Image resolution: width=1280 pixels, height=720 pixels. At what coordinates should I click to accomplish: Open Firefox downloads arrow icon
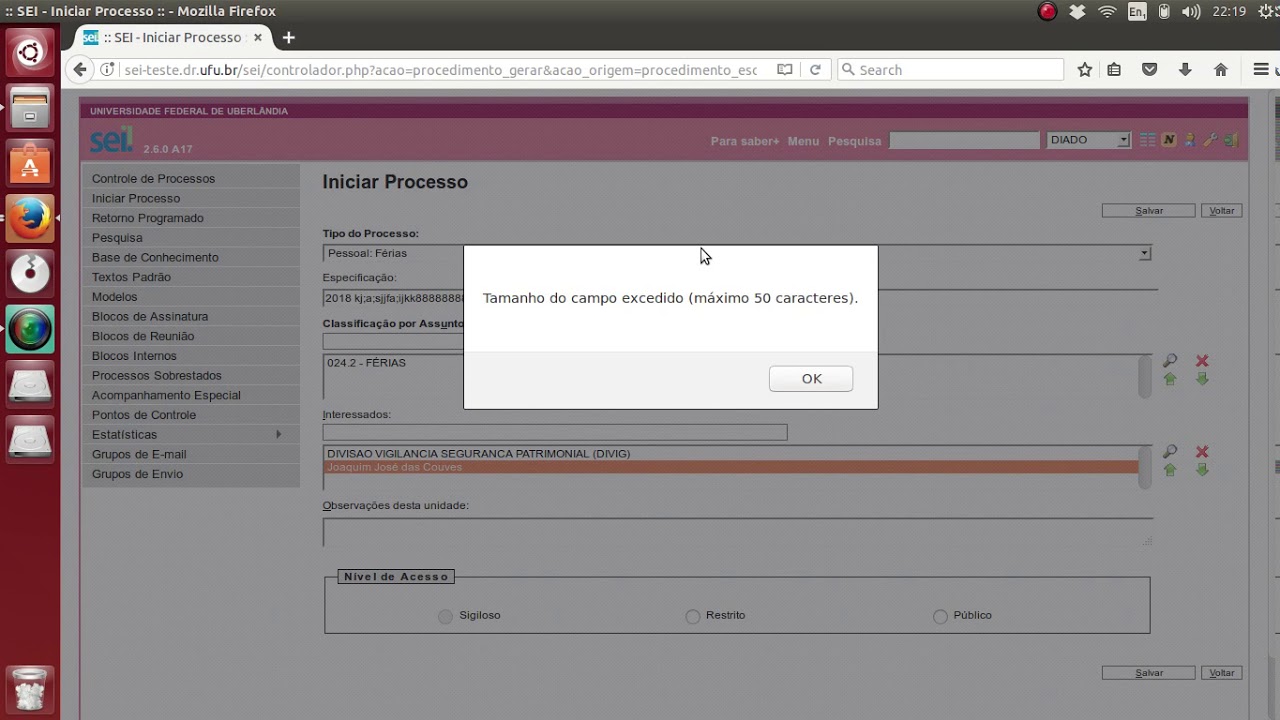[x=1185, y=70]
